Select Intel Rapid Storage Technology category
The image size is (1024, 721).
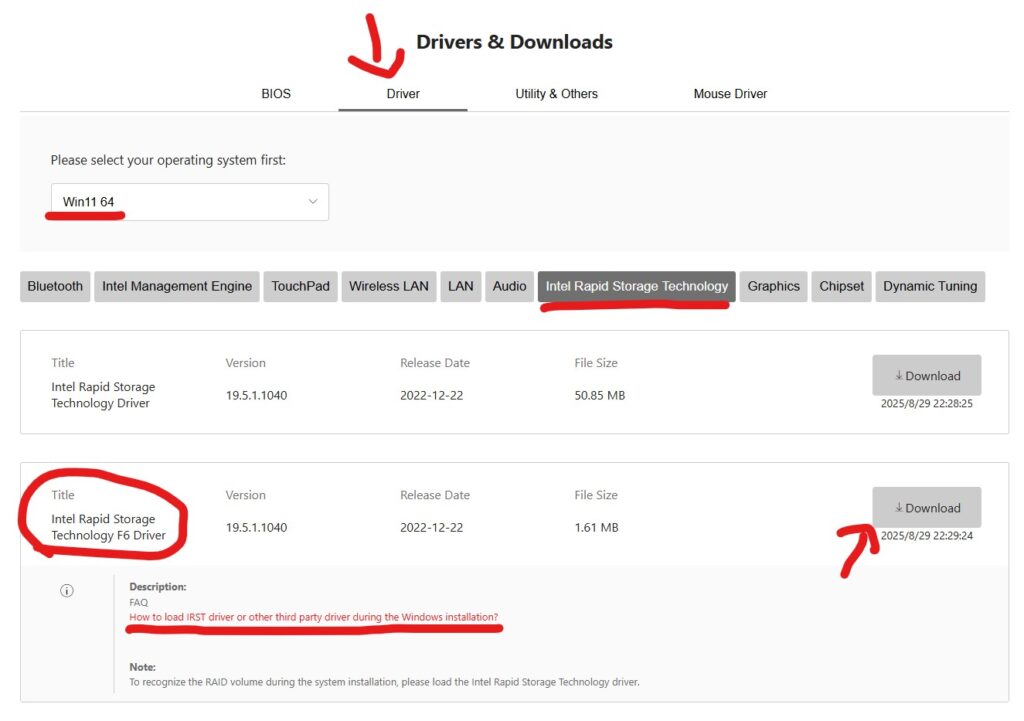coord(637,286)
